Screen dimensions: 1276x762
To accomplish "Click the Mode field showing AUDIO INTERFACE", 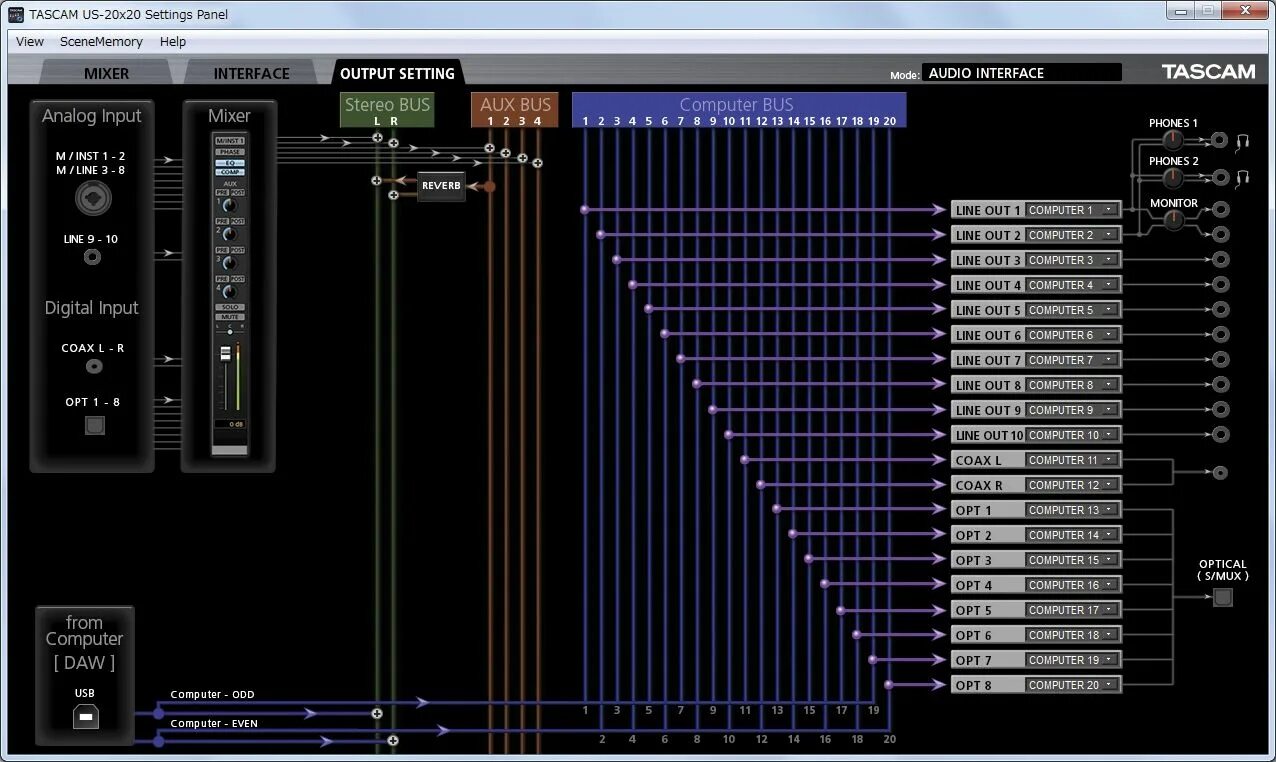I will [x=1022, y=73].
